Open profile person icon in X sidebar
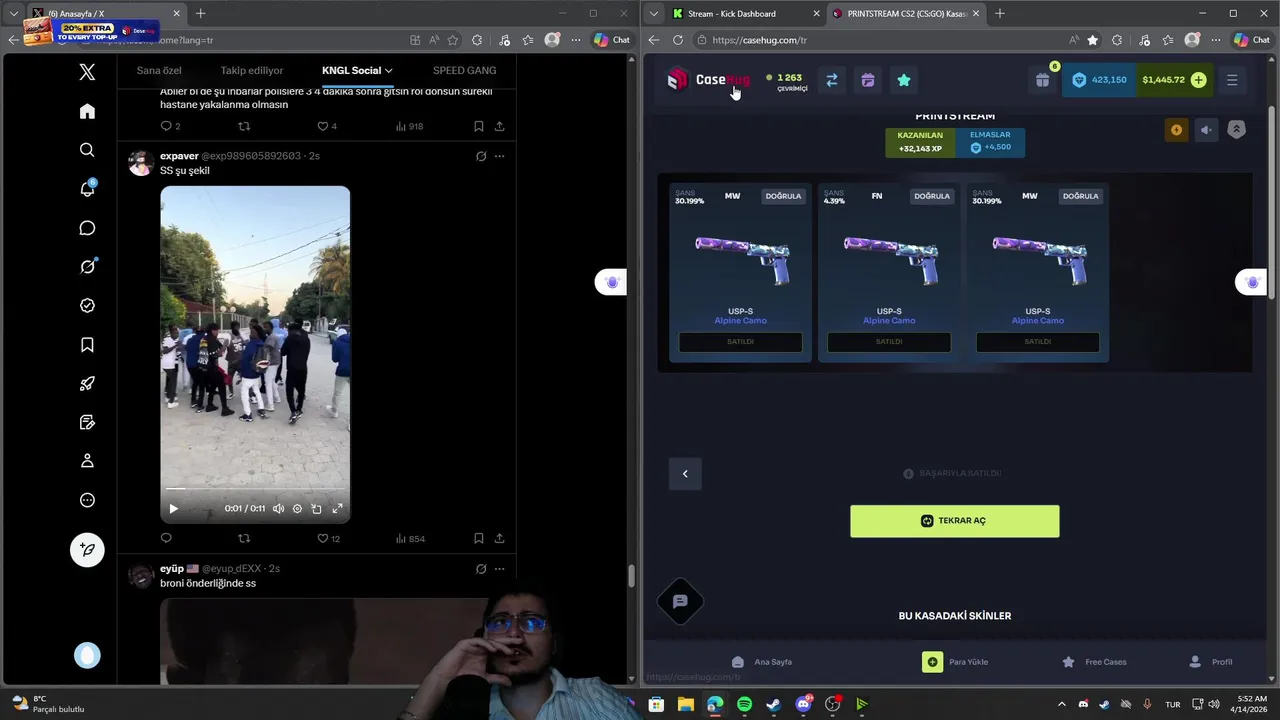The width and height of the screenshot is (1280, 720). (87, 461)
